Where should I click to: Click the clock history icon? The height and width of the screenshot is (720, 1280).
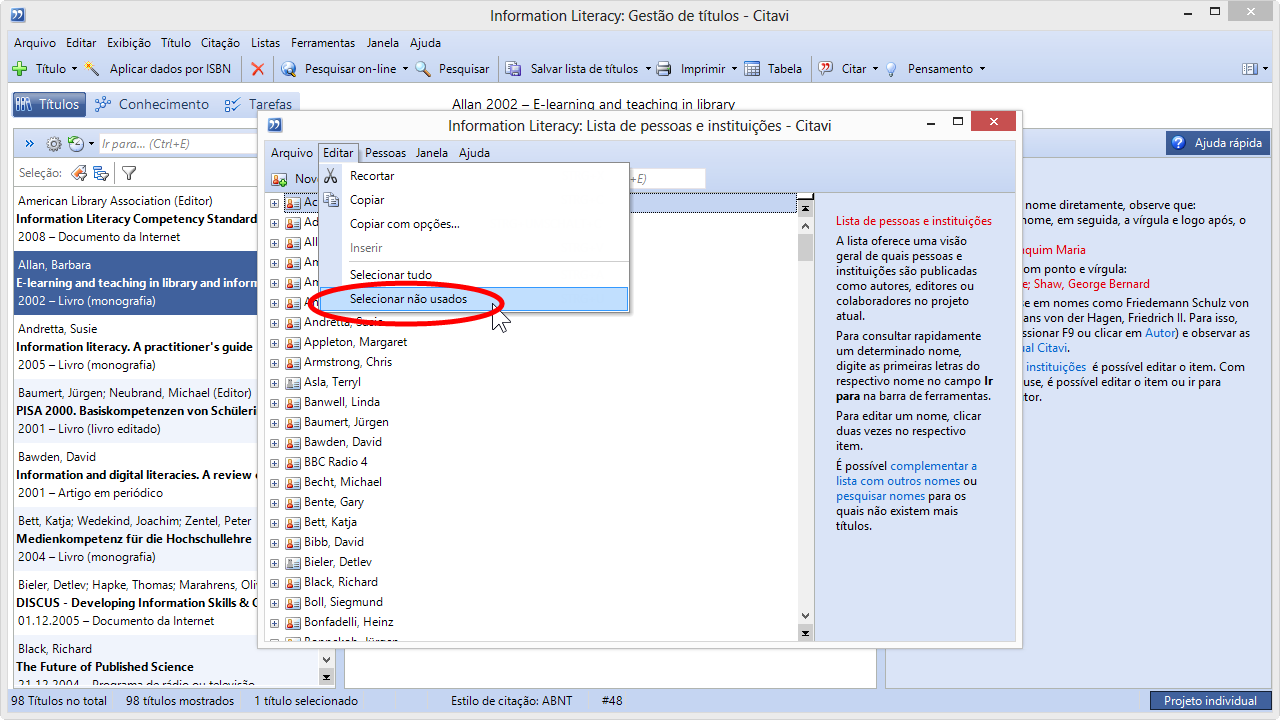[x=76, y=144]
